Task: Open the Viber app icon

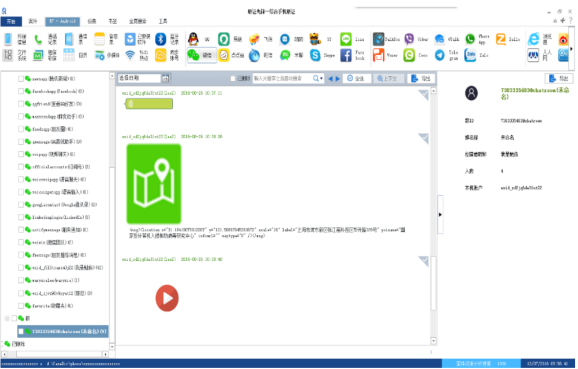Action: click(x=409, y=39)
